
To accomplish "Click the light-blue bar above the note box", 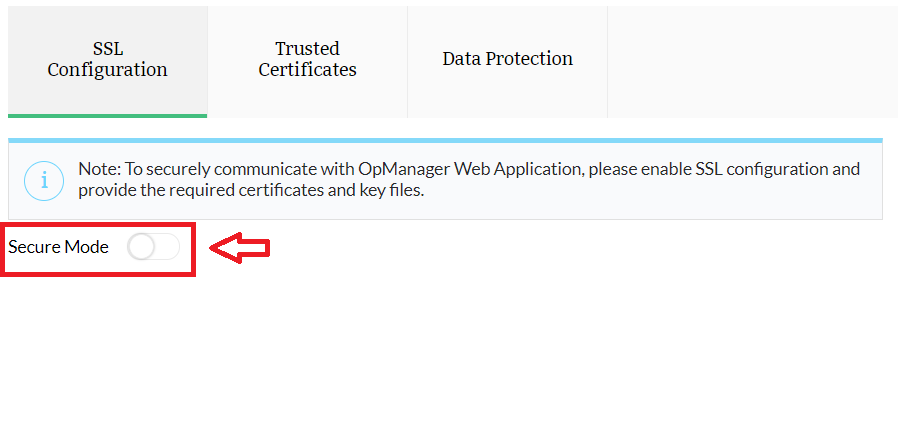I will [x=445, y=140].
